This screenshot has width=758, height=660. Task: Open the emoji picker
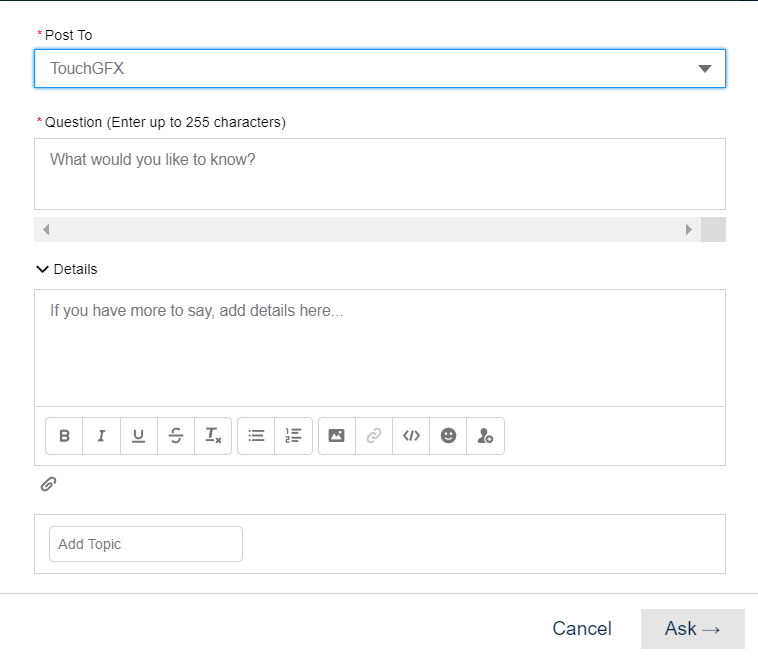[x=448, y=436]
